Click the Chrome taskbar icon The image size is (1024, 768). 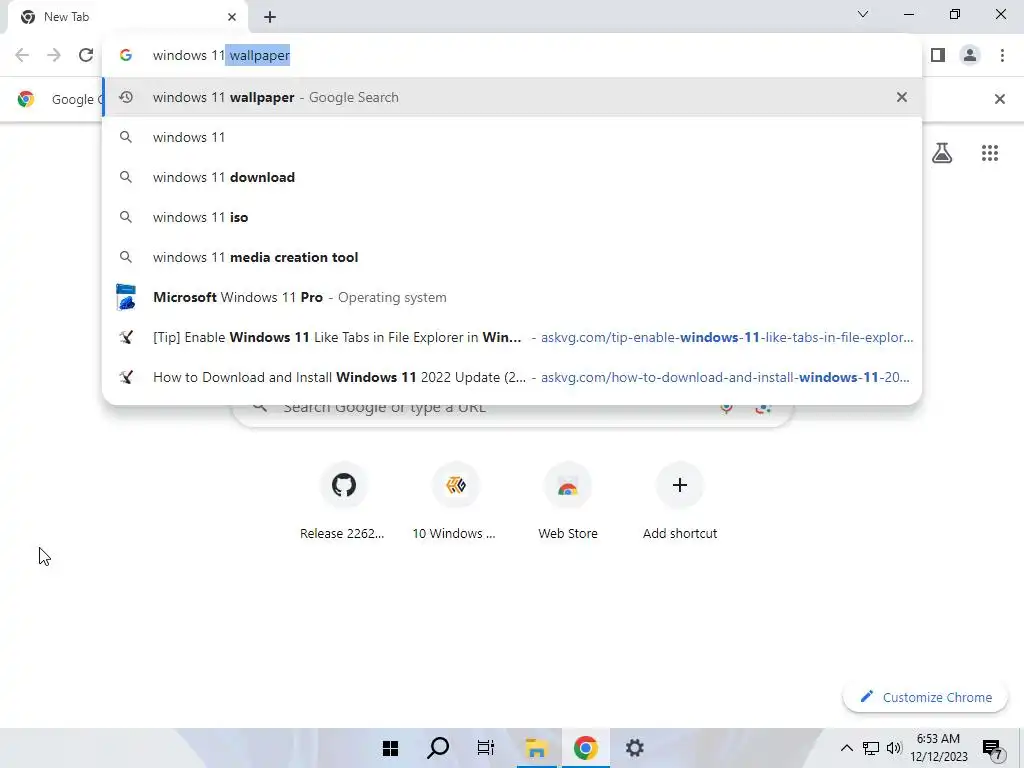[x=585, y=748]
